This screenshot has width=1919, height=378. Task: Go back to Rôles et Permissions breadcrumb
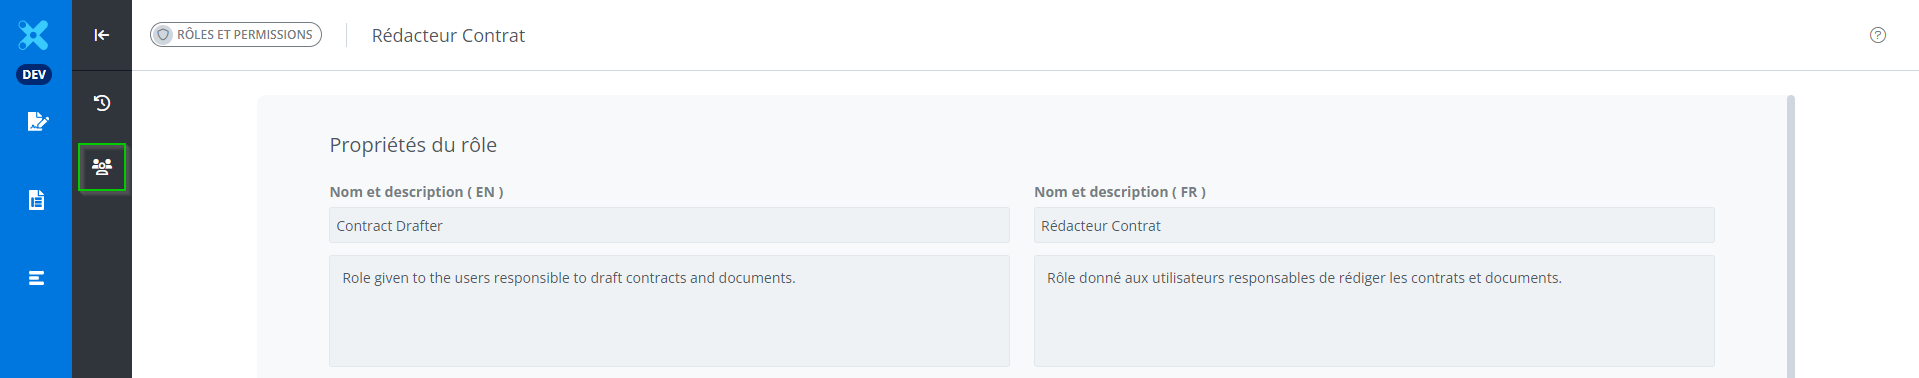coord(236,35)
